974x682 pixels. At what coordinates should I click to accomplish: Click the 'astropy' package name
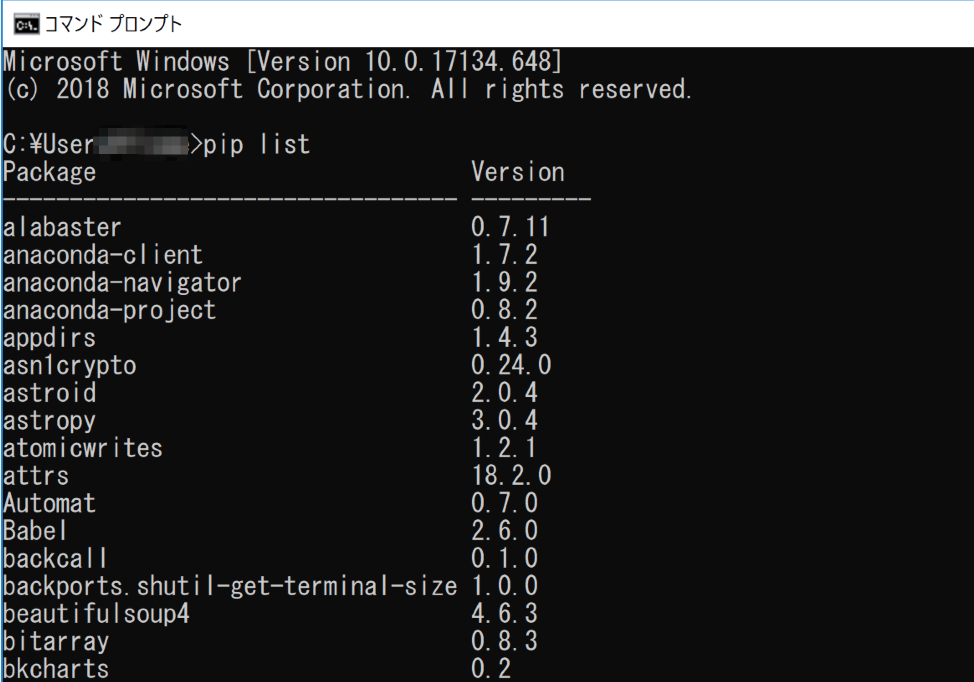[50, 421]
